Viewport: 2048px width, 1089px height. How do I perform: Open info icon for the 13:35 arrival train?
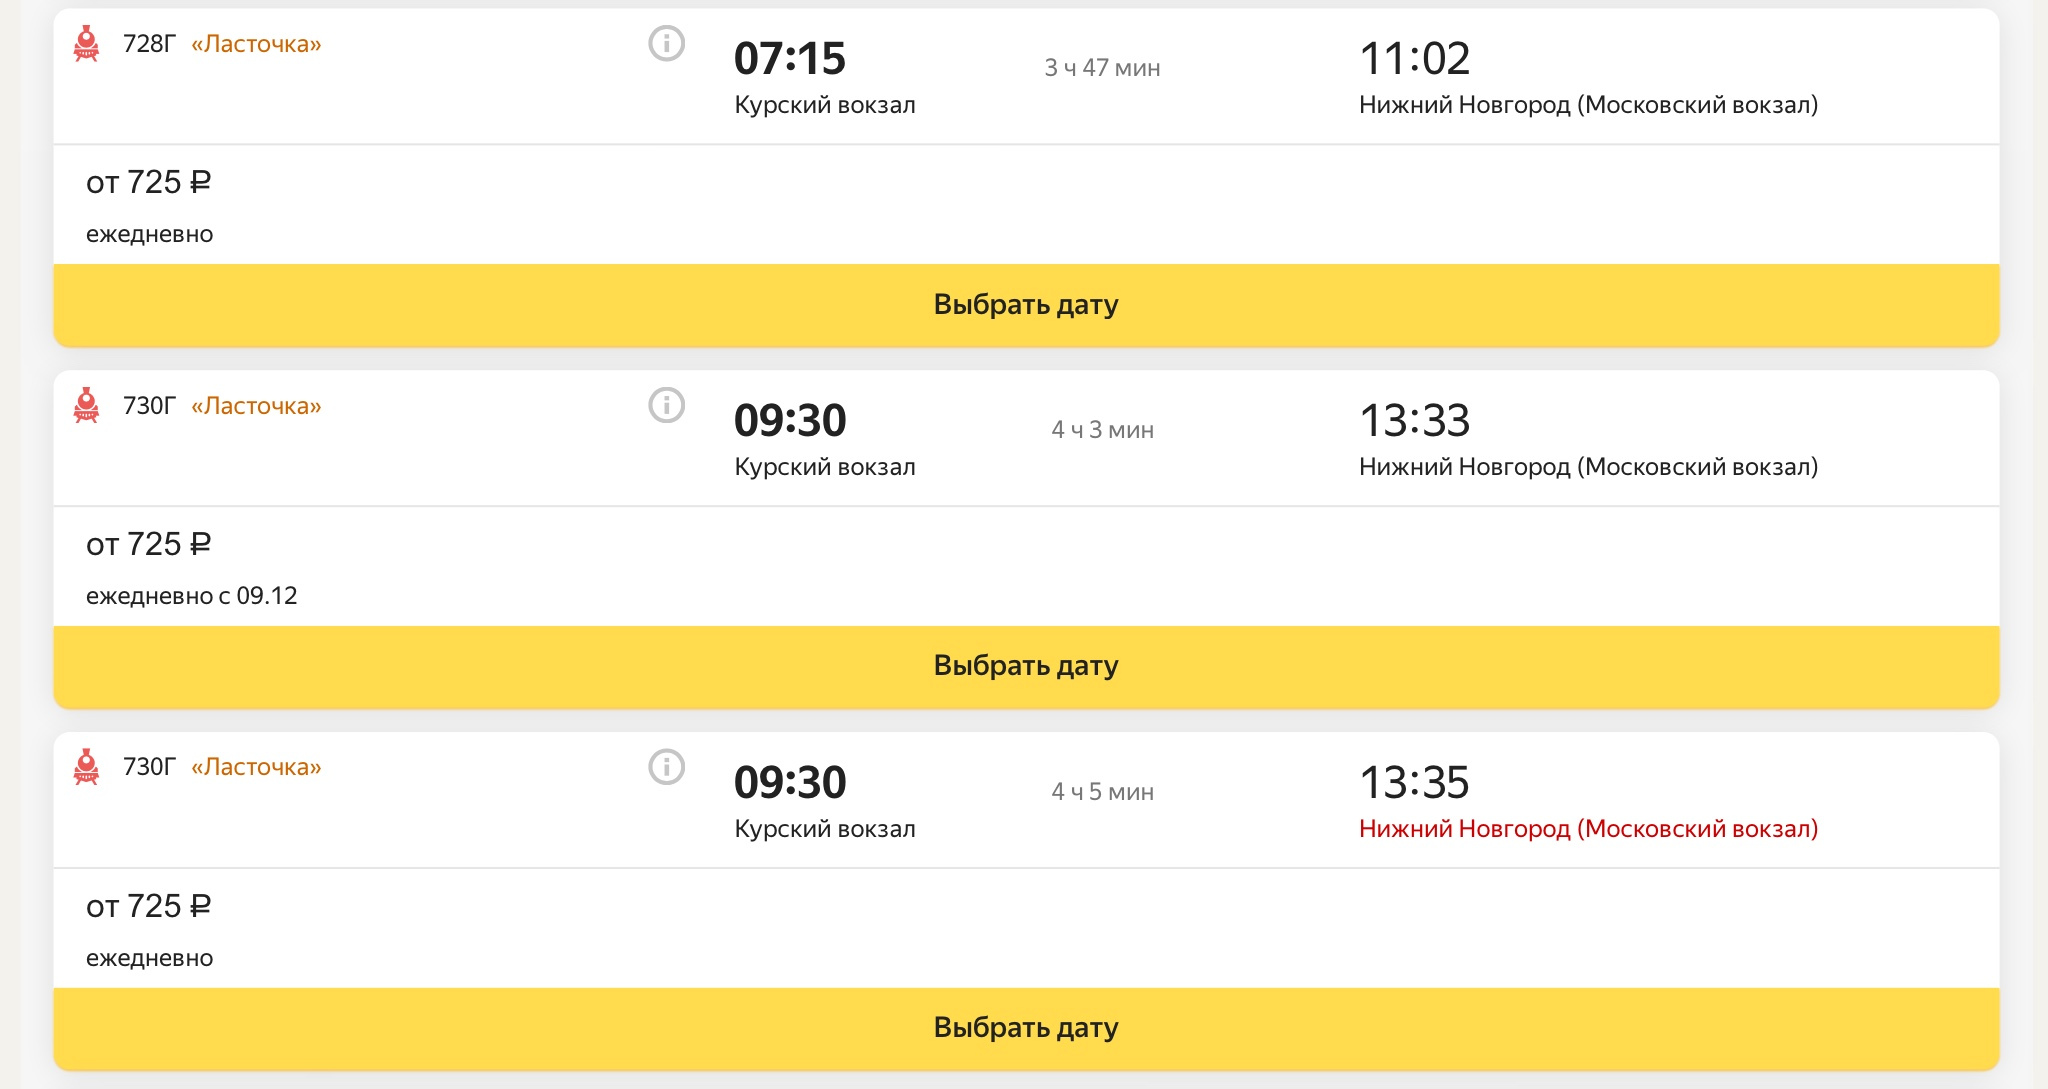tap(667, 767)
